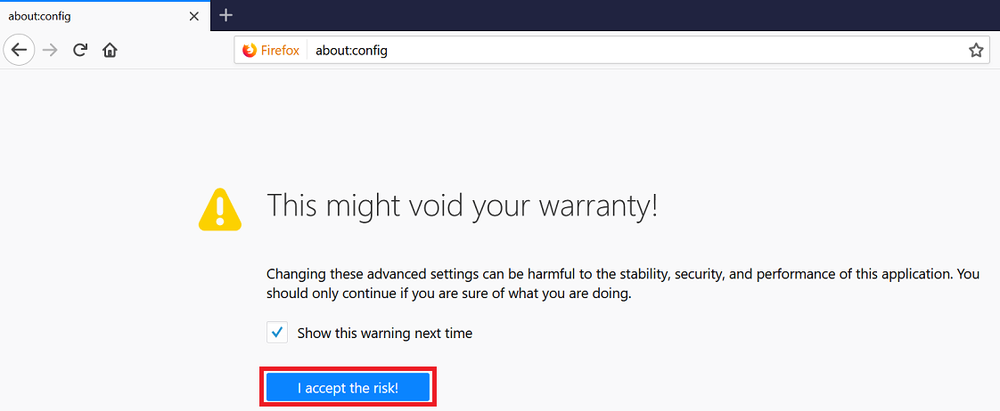Click the about:config text in the URL bar
Image resolution: width=1000 pixels, height=411 pixels.
(x=351, y=50)
